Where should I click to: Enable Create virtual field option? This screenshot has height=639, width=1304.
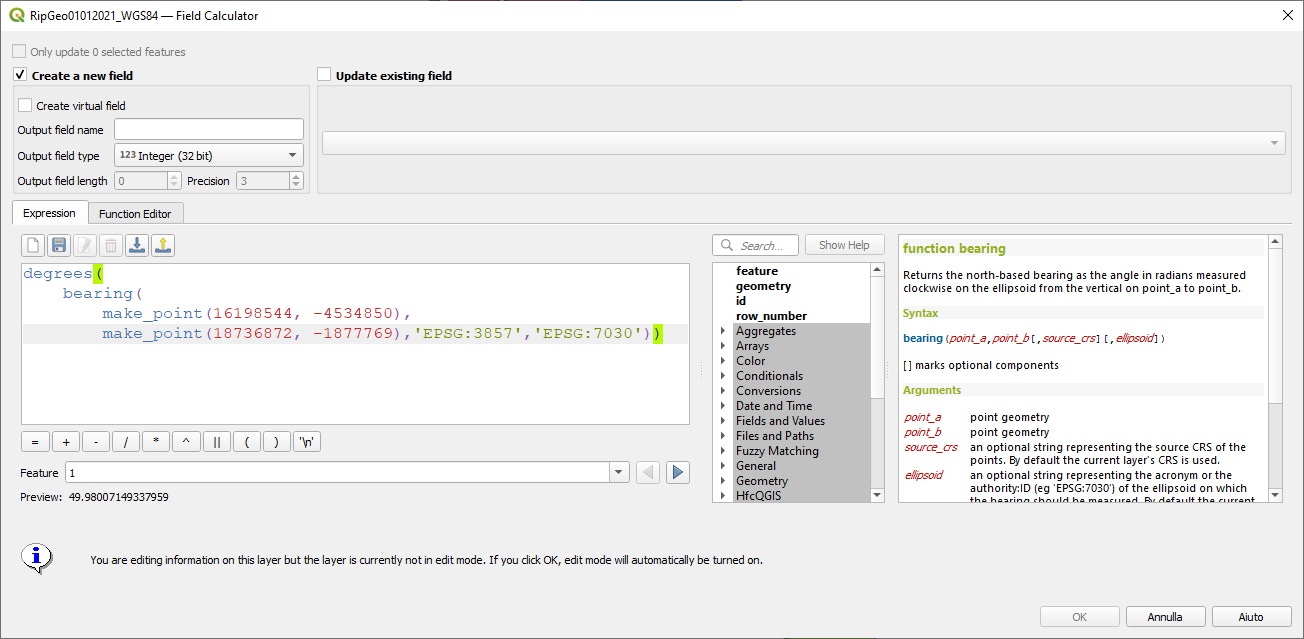pyautogui.click(x=25, y=105)
